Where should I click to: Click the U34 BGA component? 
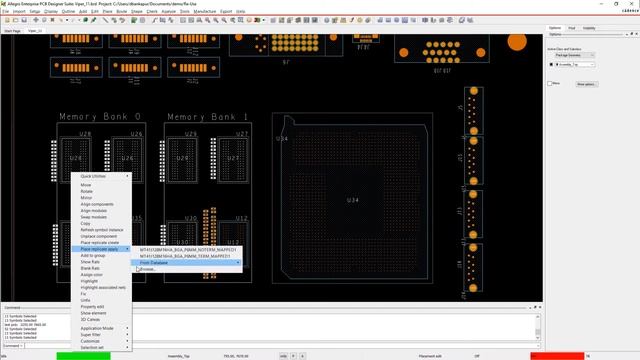pos(353,200)
